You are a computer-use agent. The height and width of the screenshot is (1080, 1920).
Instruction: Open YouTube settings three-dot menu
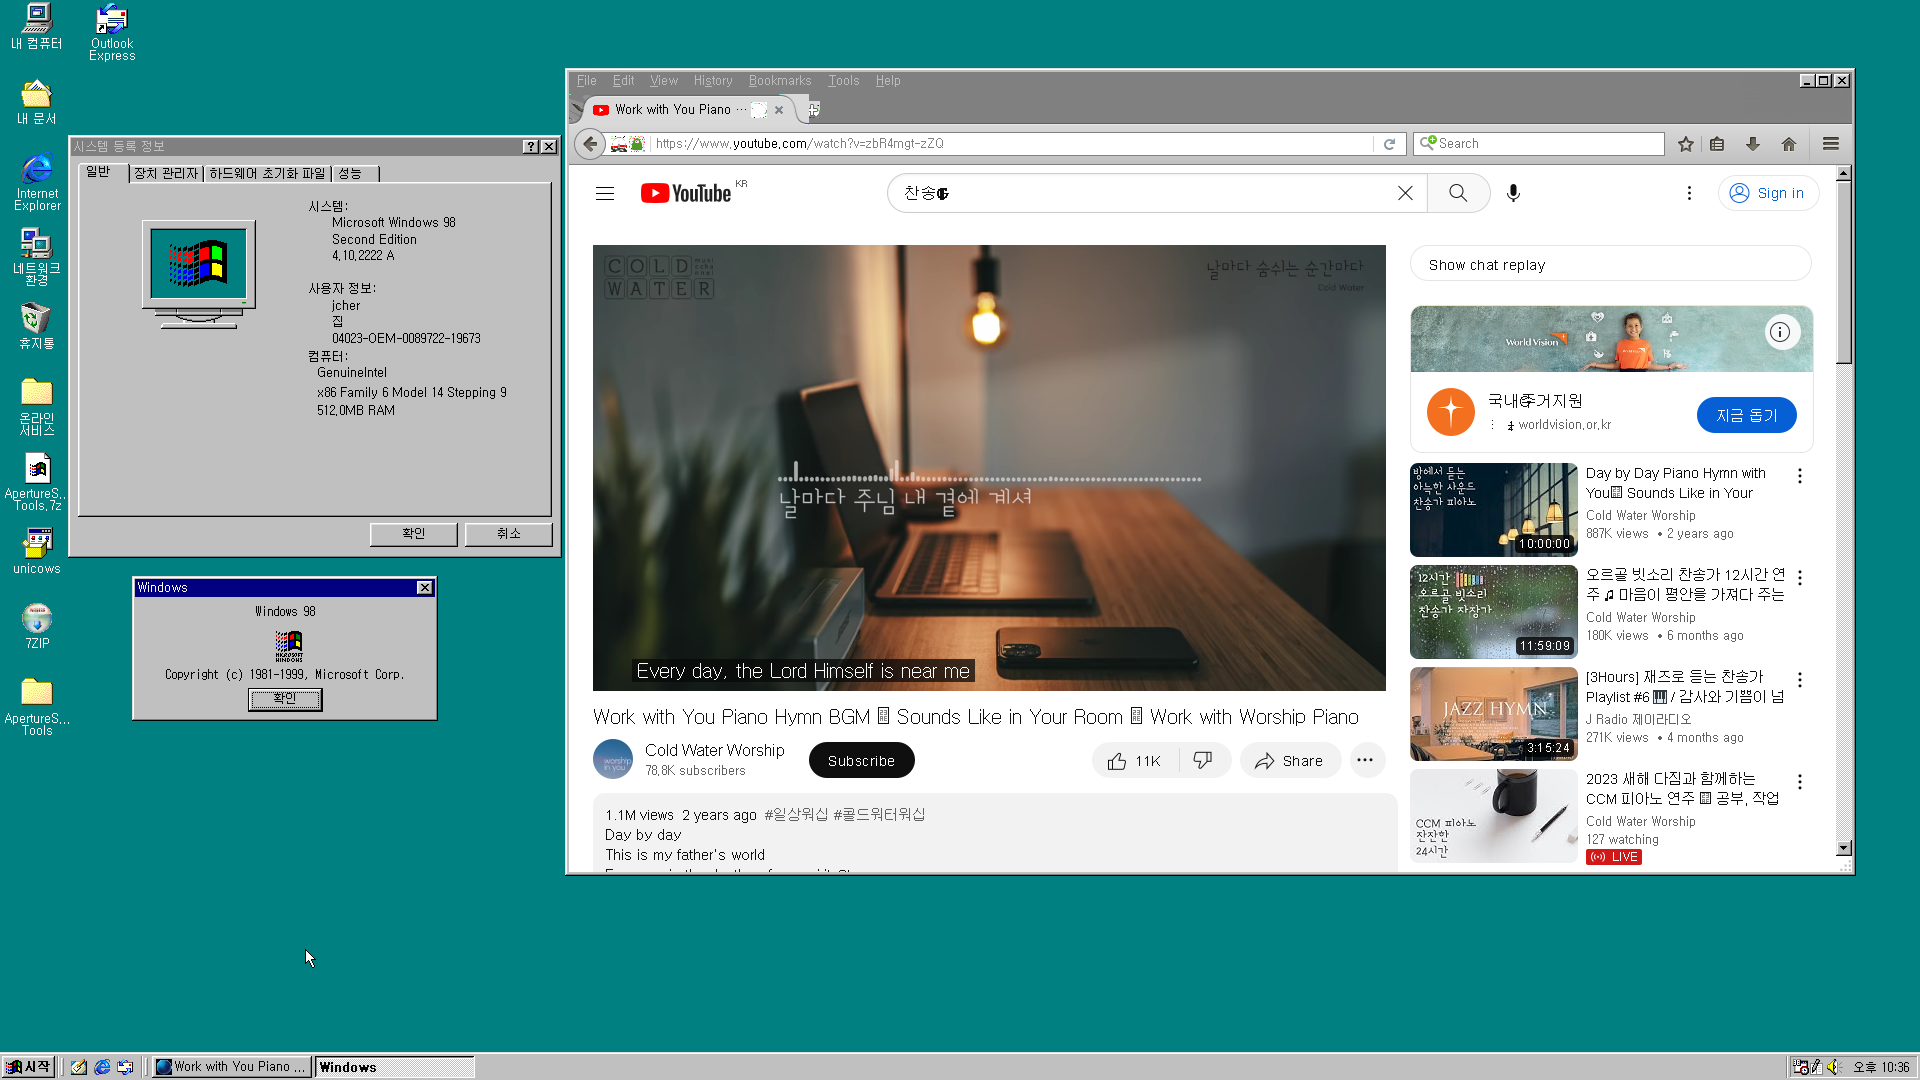point(1689,193)
